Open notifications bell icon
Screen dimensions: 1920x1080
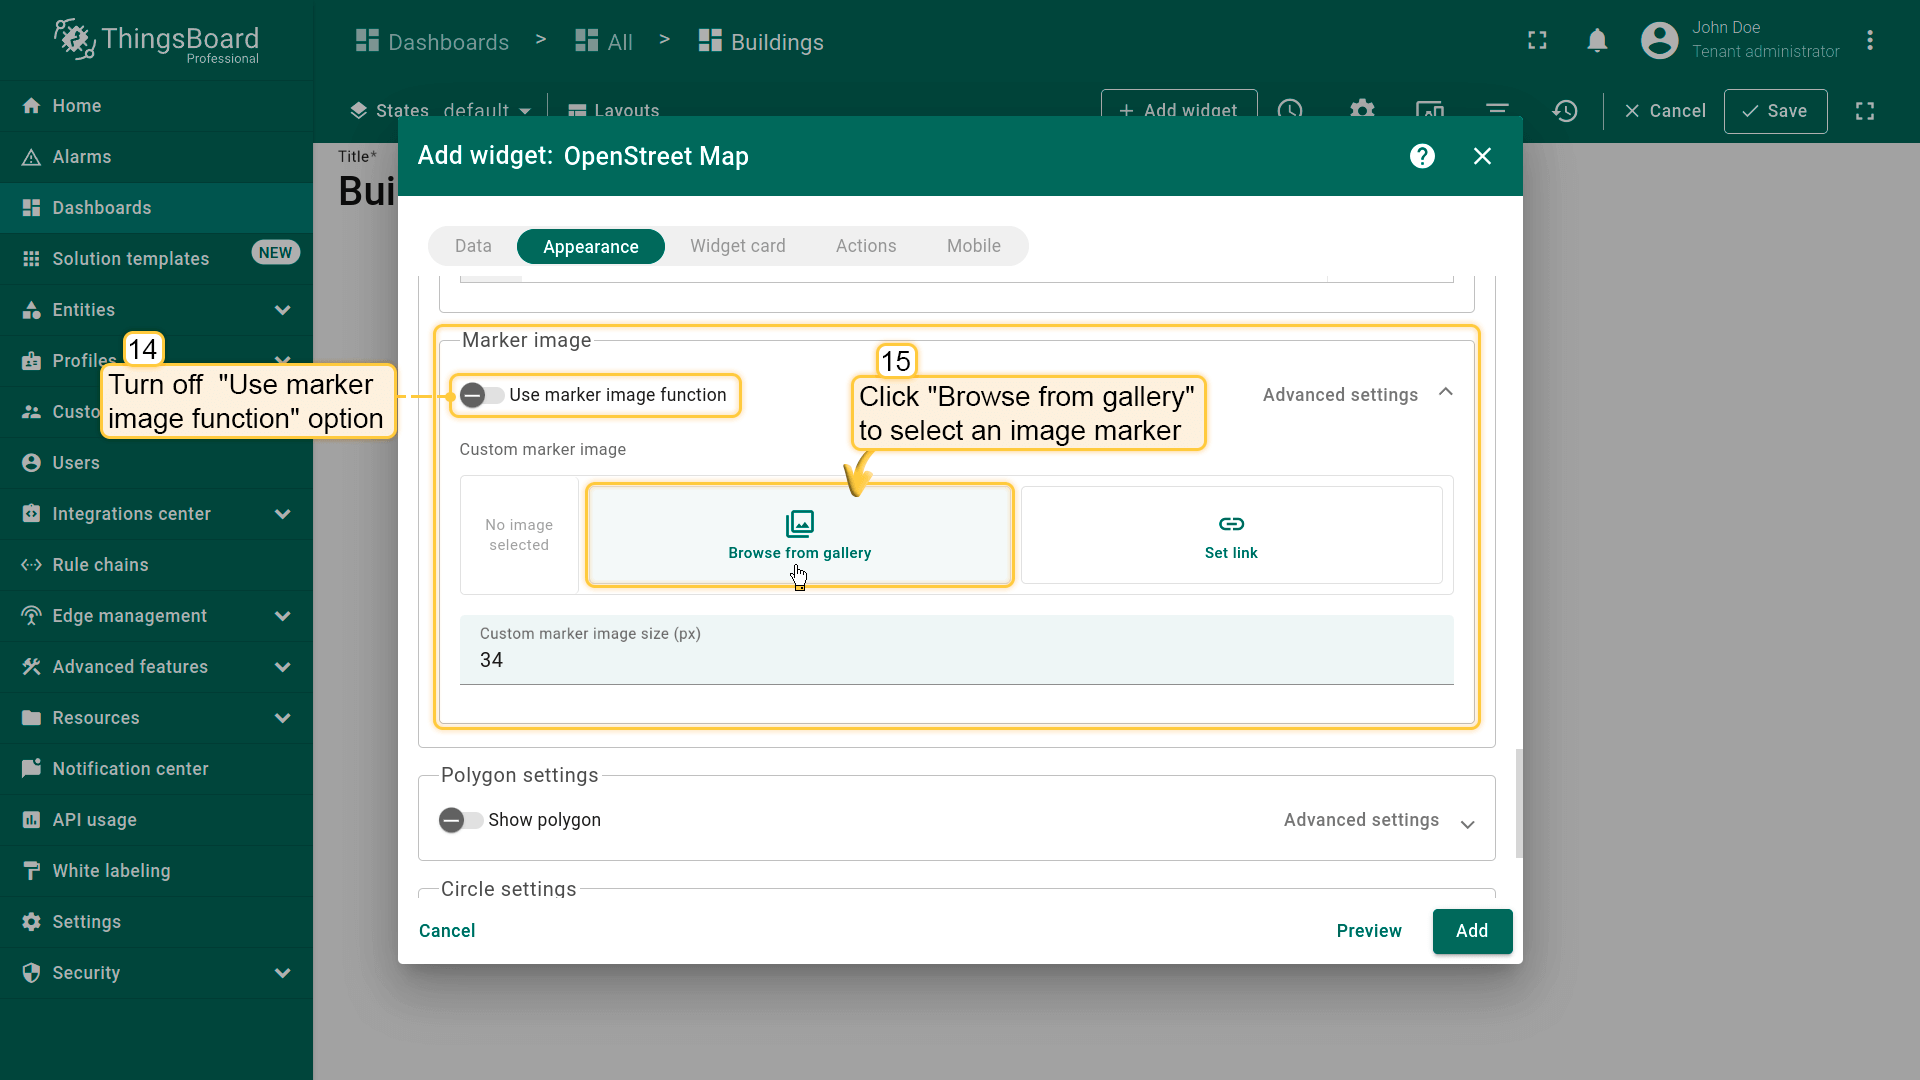point(1597,40)
